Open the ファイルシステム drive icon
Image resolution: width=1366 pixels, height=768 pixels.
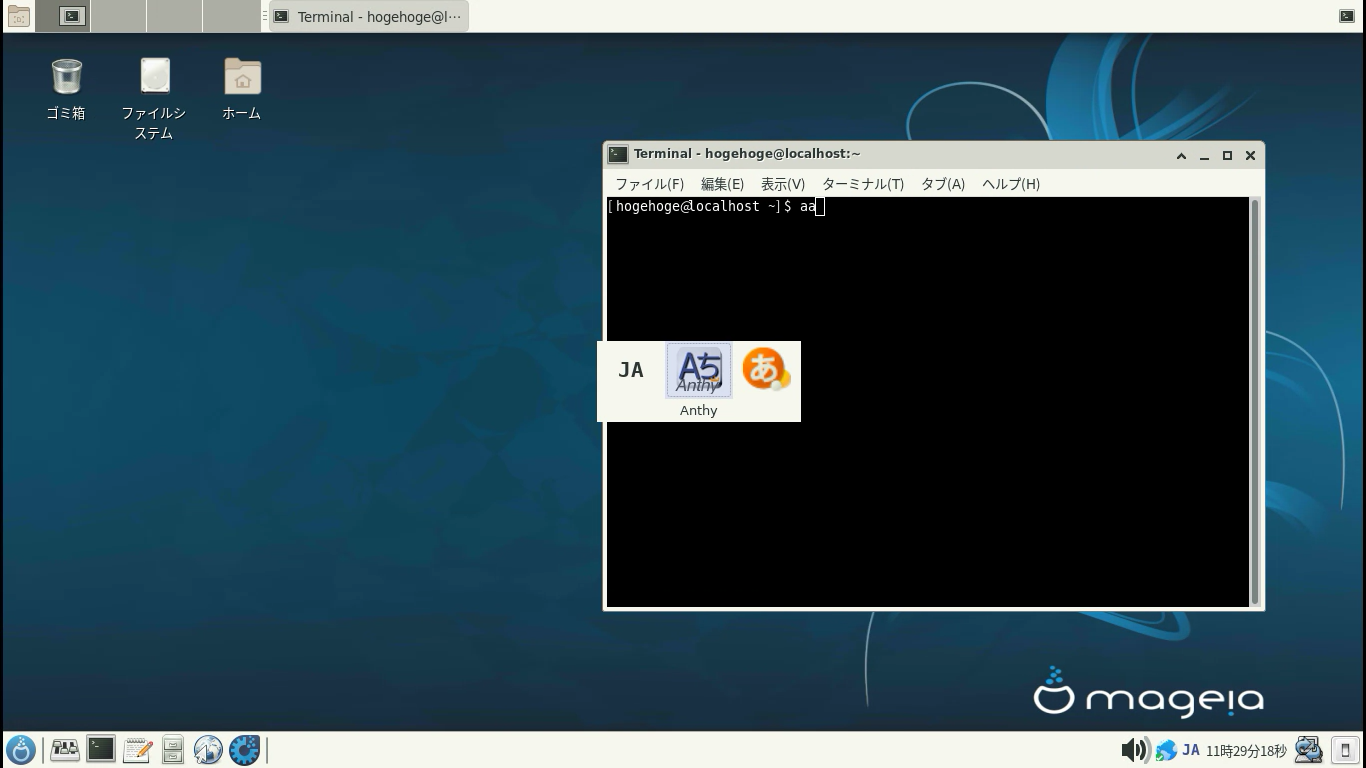(x=155, y=76)
